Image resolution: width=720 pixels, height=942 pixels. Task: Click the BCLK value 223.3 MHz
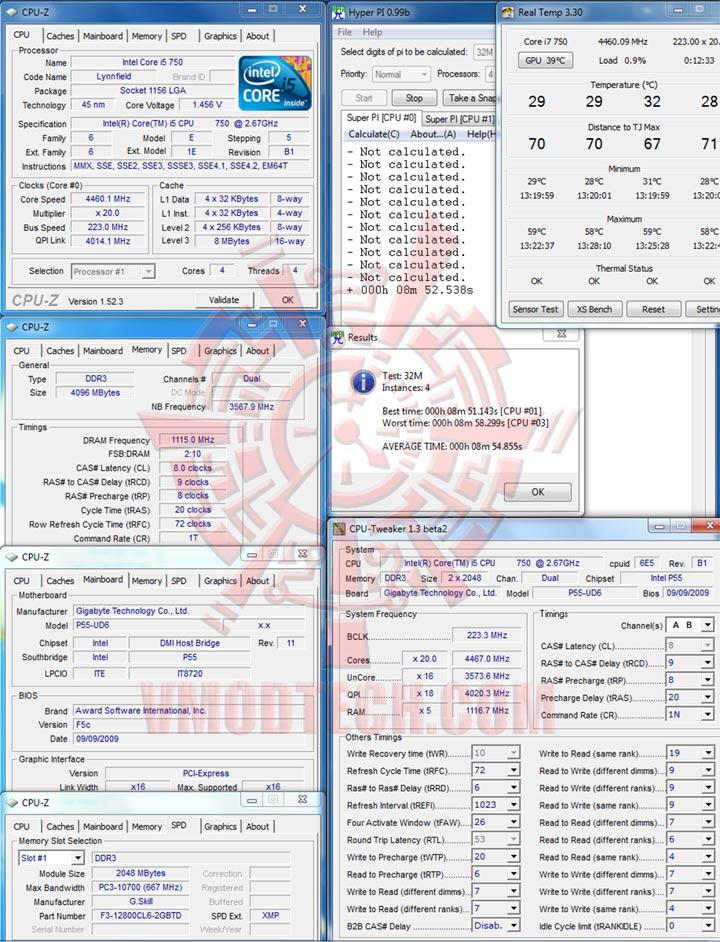487,636
